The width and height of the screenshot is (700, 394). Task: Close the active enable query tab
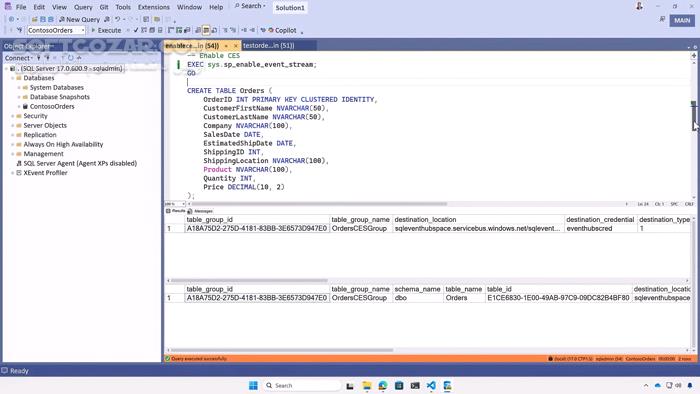point(235,46)
